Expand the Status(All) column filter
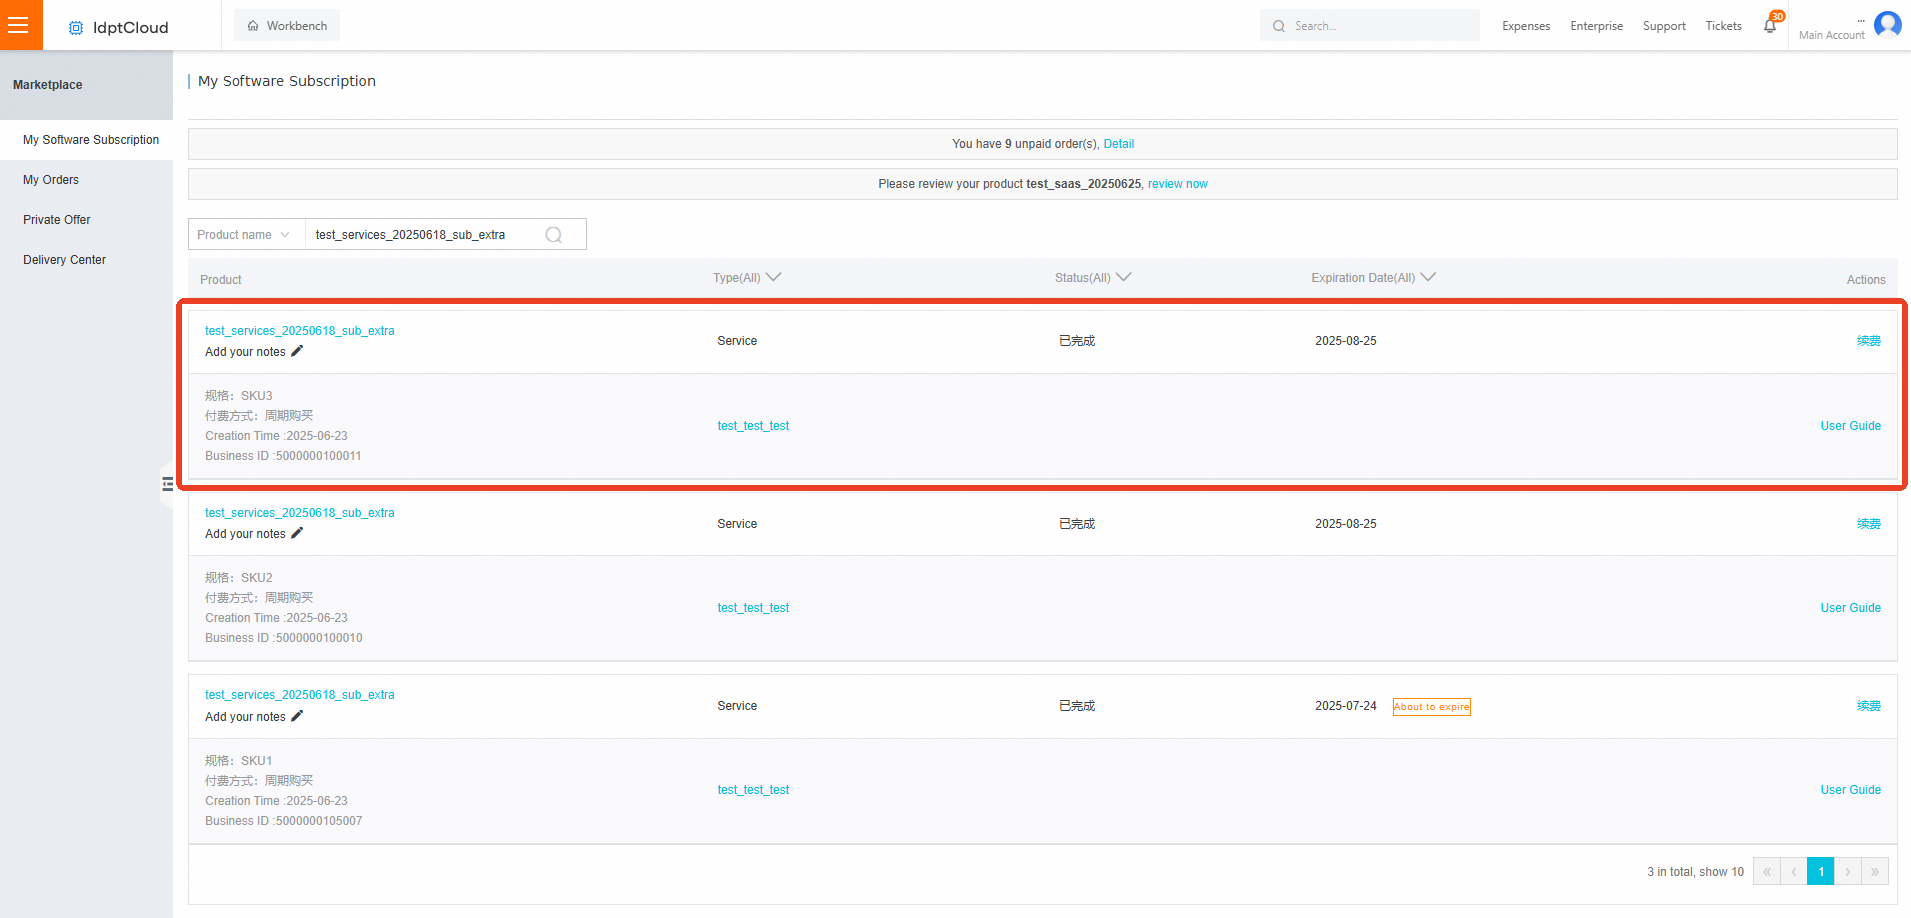This screenshot has width=1911, height=918. (1093, 278)
